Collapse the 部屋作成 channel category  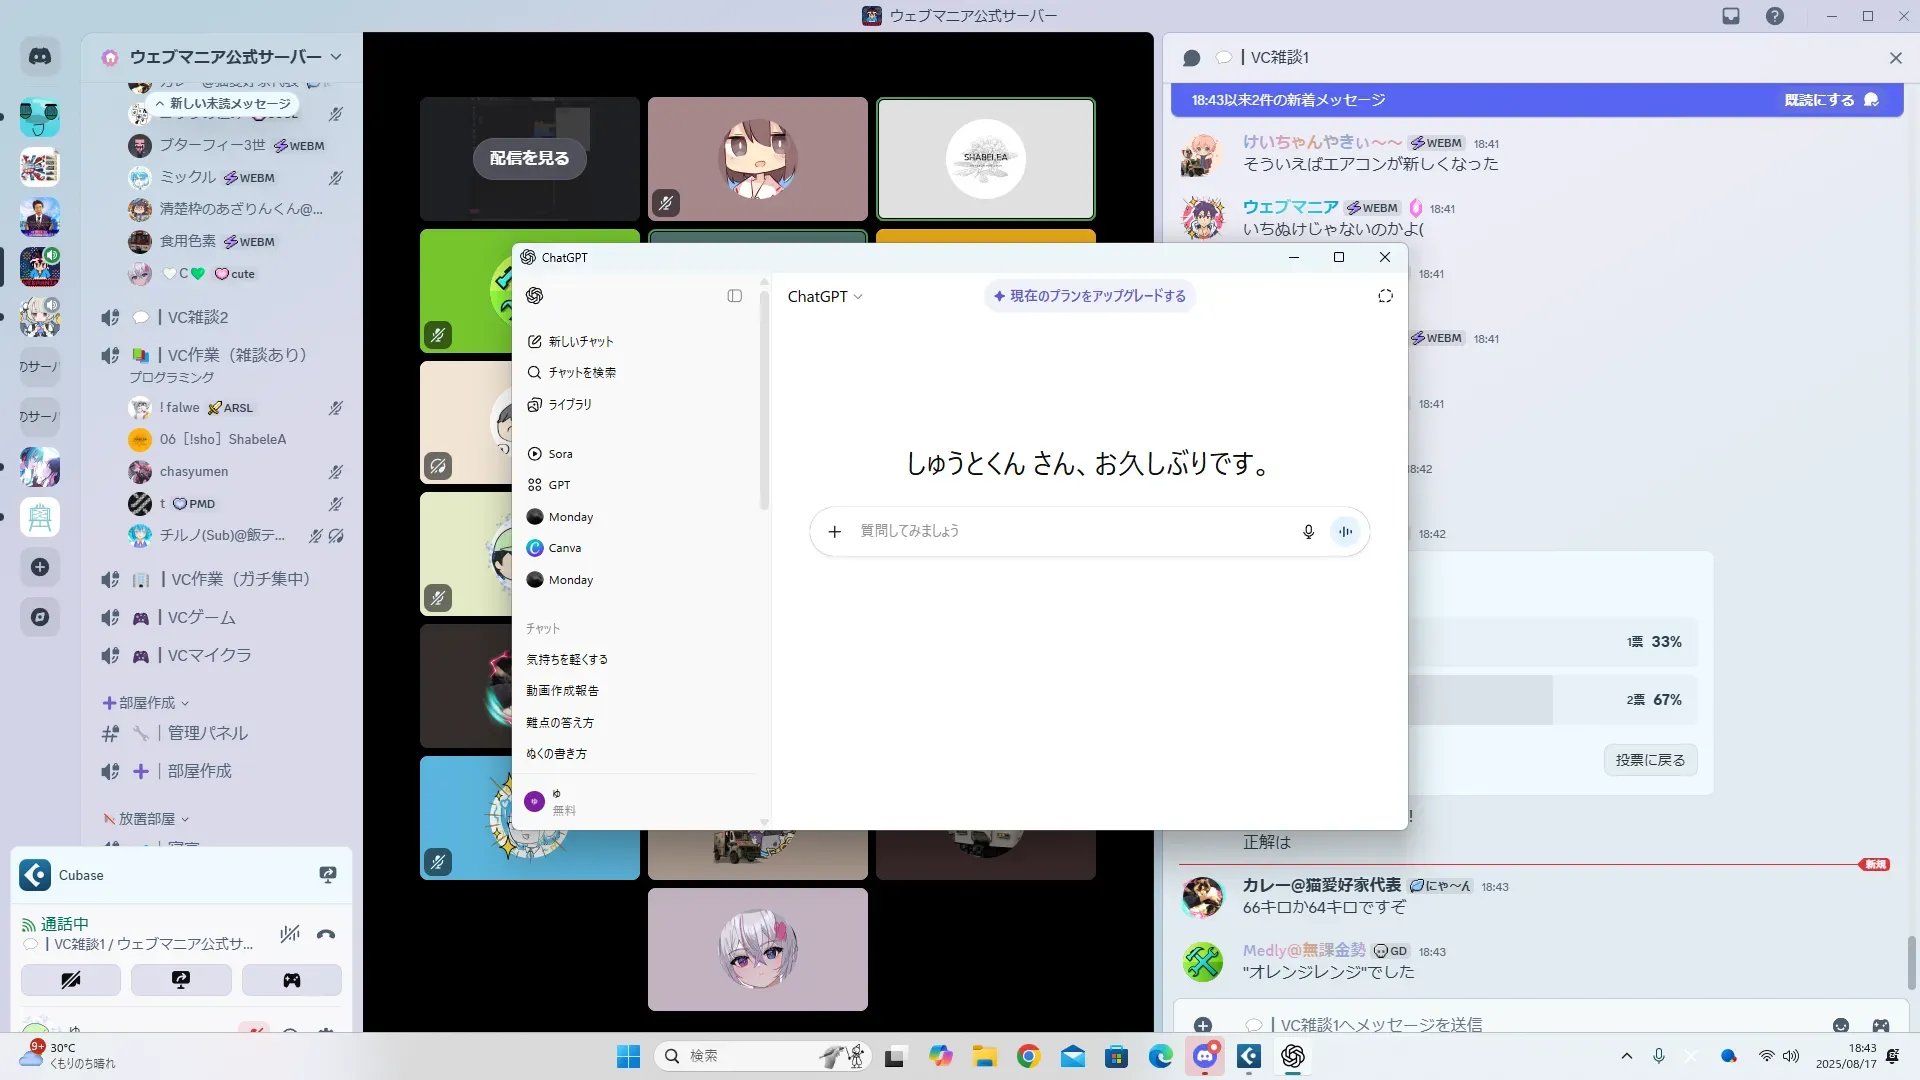(146, 703)
